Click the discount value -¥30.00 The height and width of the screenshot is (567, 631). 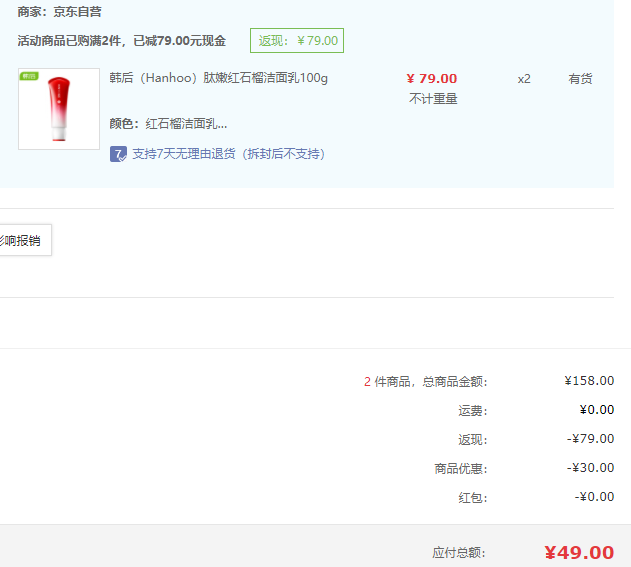[590, 468]
